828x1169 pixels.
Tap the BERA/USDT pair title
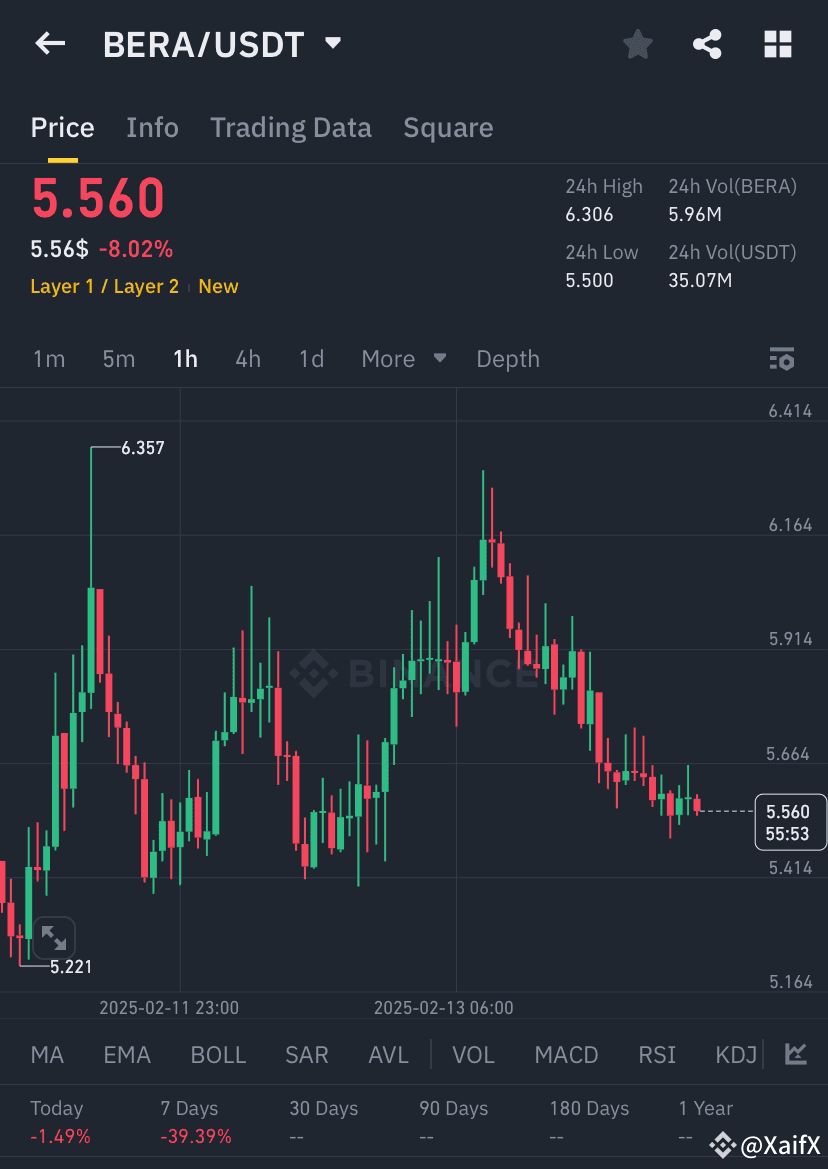[203, 45]
